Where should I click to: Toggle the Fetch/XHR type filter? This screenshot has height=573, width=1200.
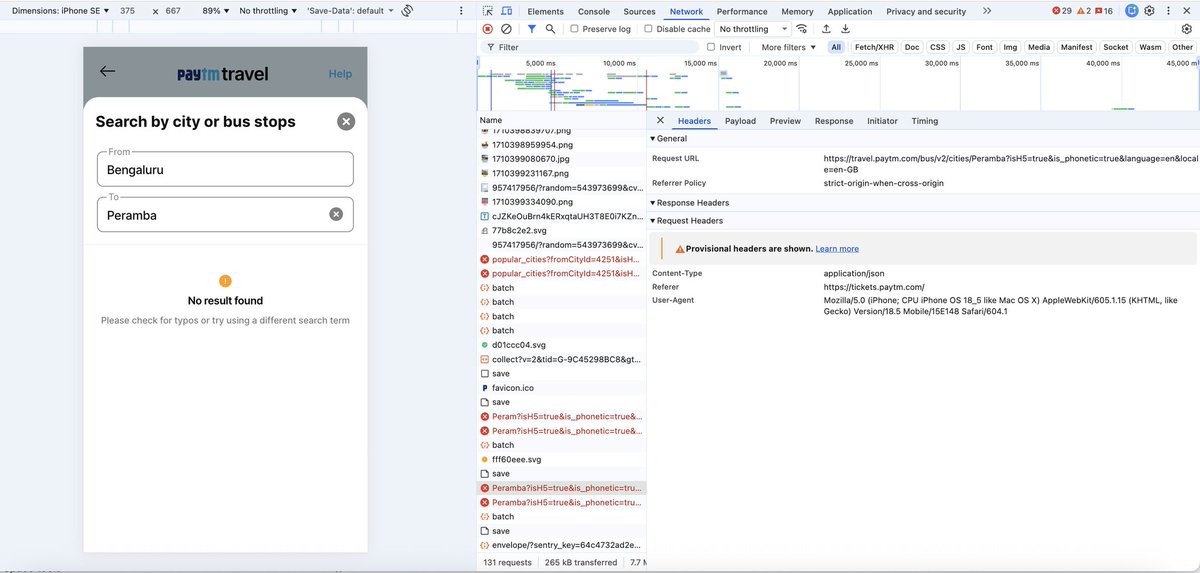click(x=874, y=47)
